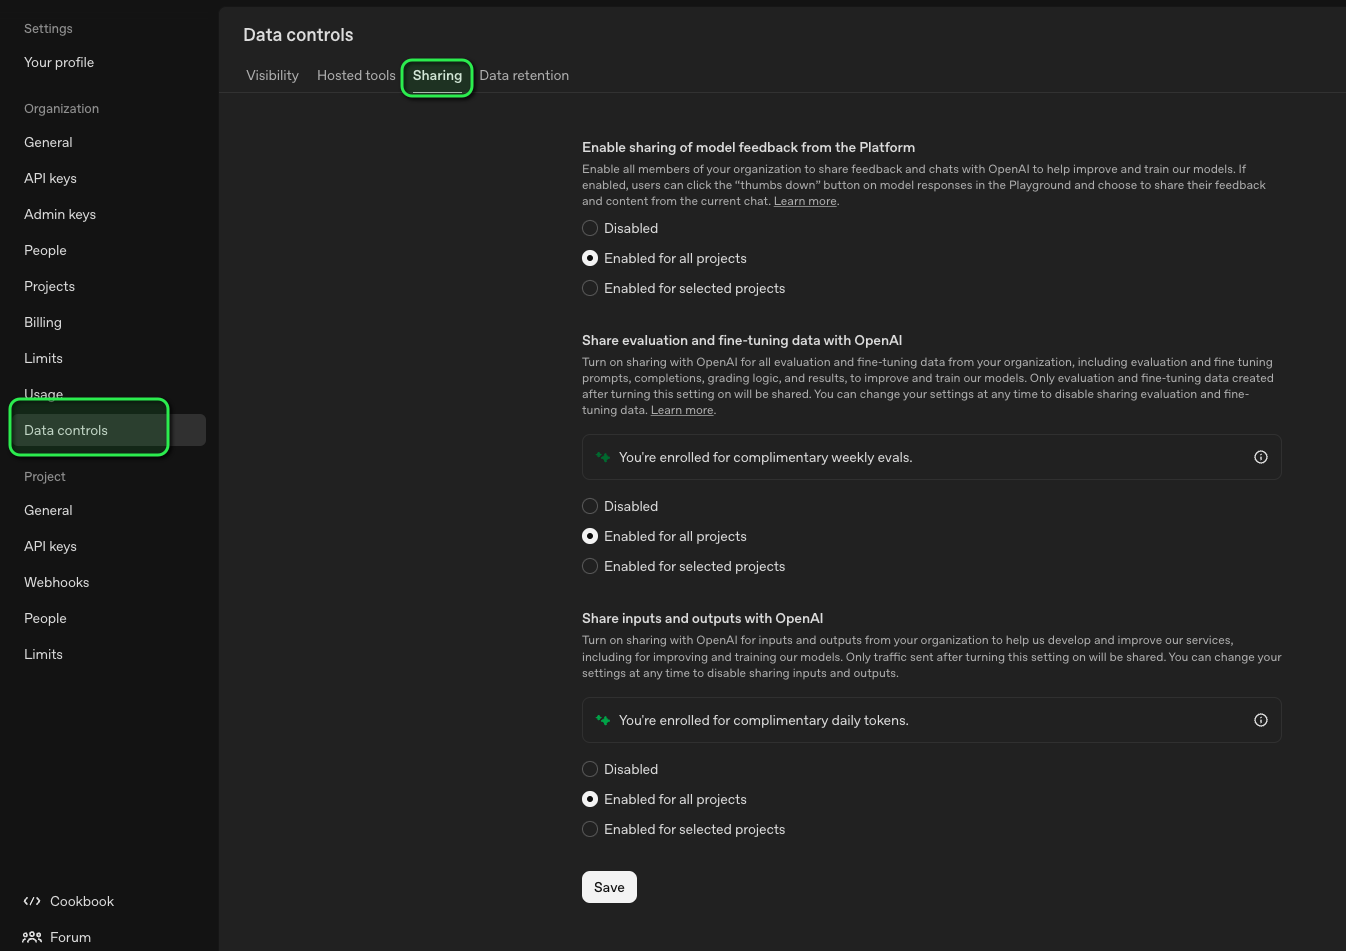Select Disabled for model feedback sharing

coord(590,228)
